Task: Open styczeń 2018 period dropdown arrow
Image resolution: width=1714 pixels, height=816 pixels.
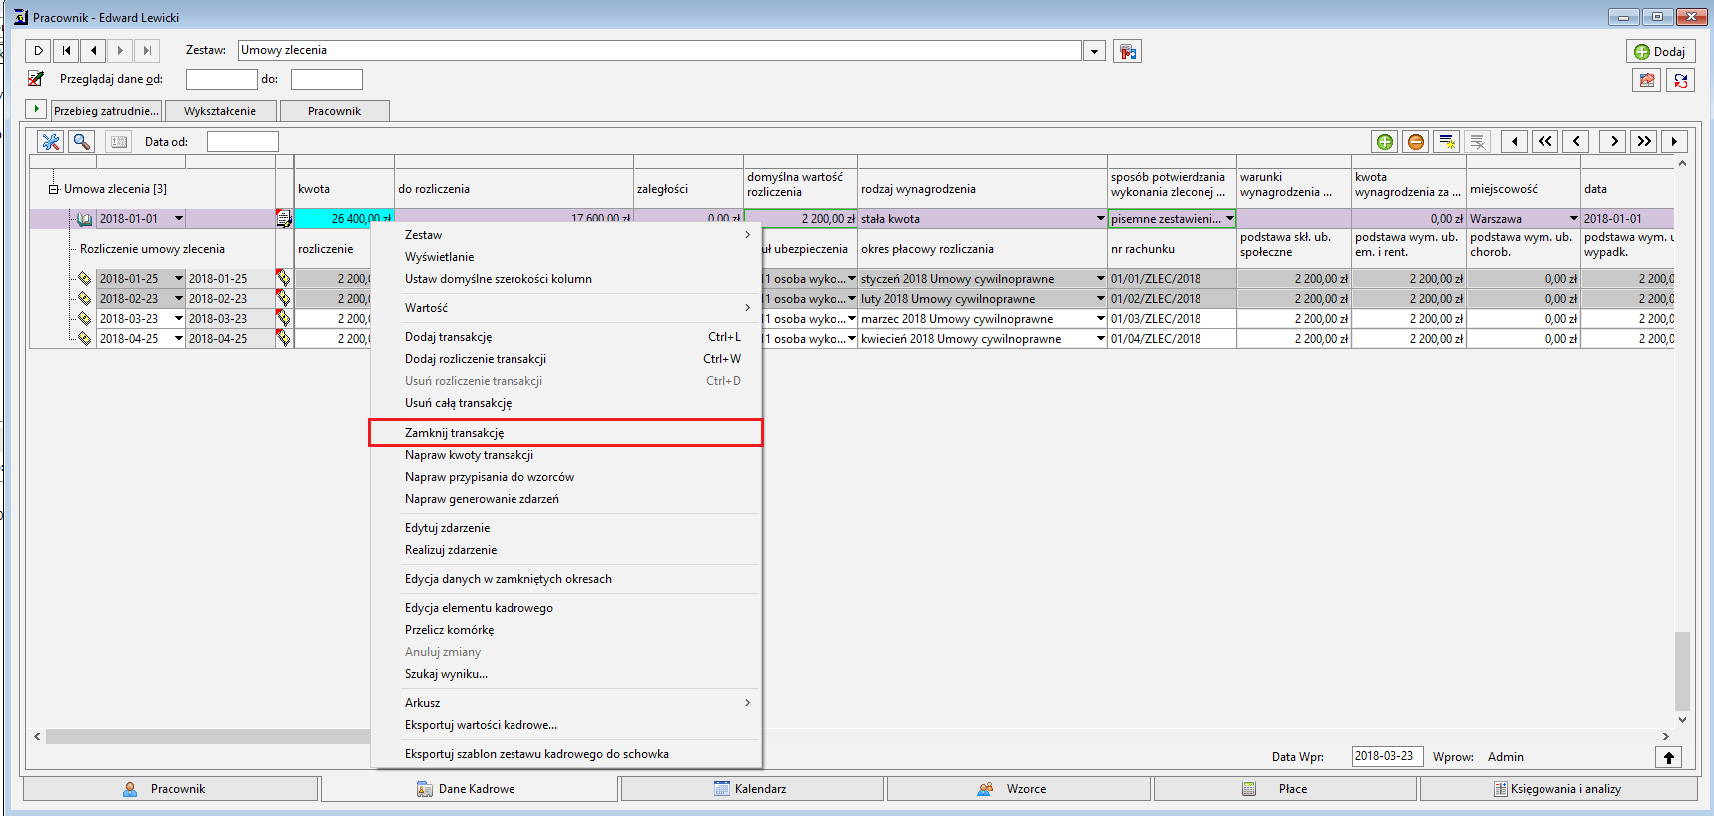Action: (1101, 279)
